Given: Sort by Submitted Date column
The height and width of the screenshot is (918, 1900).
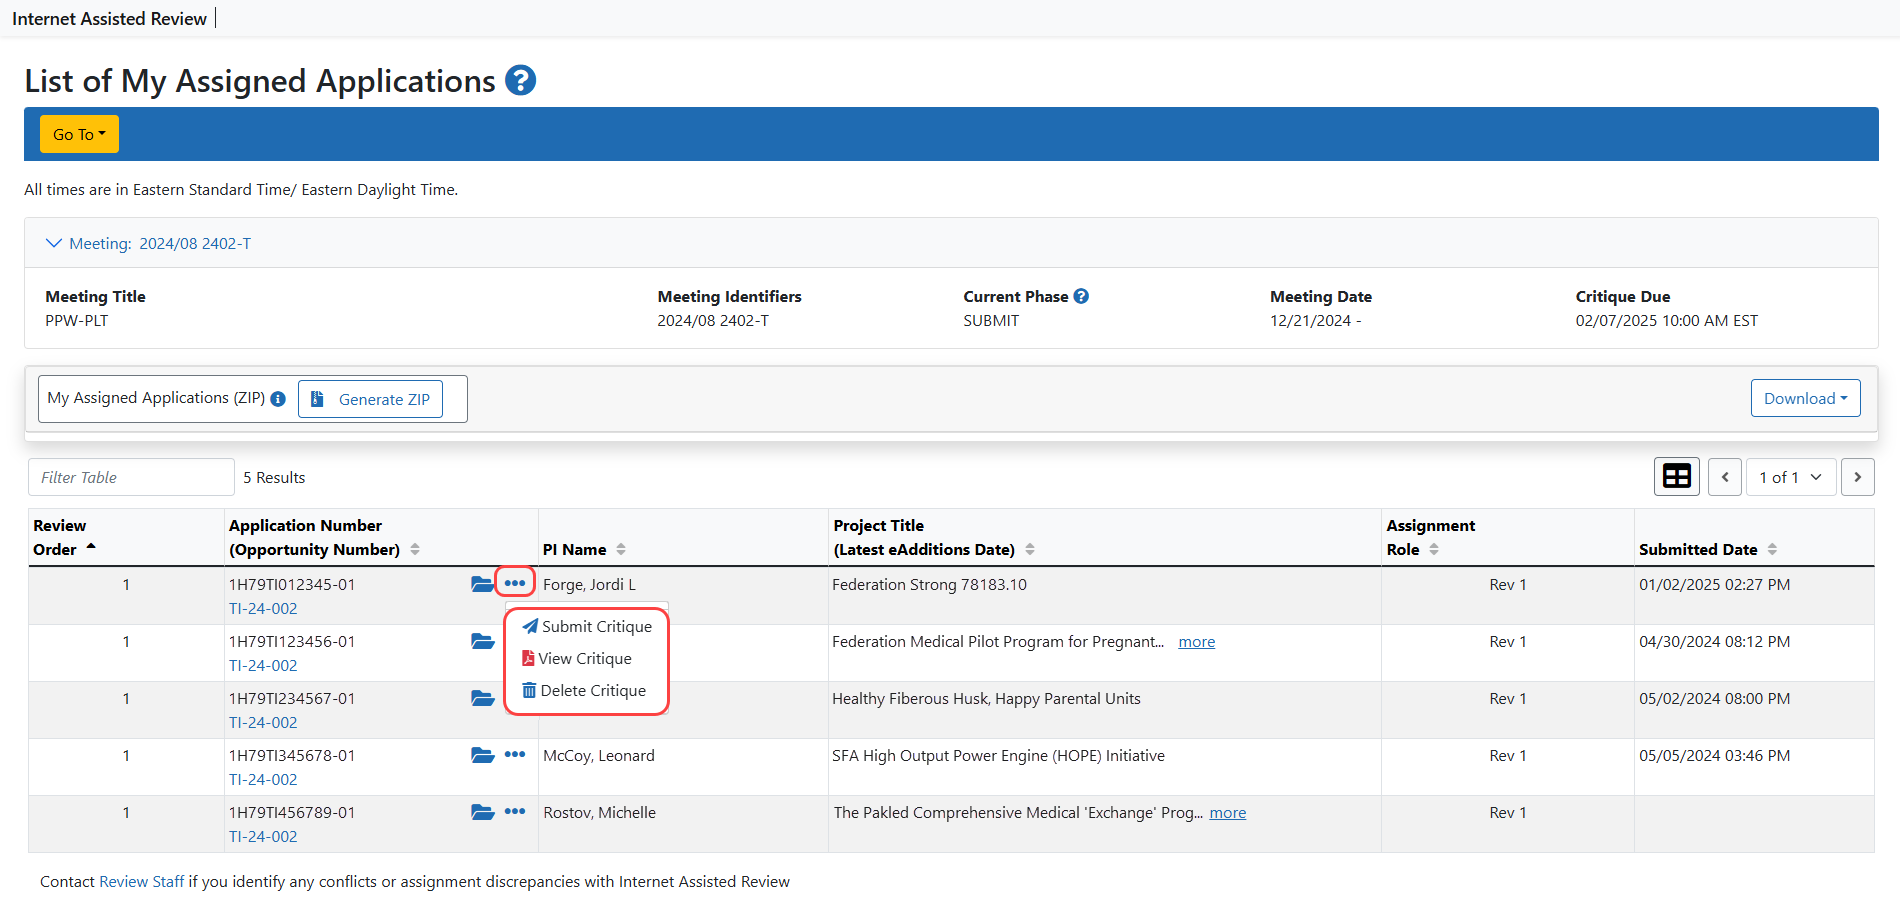Looking at the screenshot, I should [1772, 549].
